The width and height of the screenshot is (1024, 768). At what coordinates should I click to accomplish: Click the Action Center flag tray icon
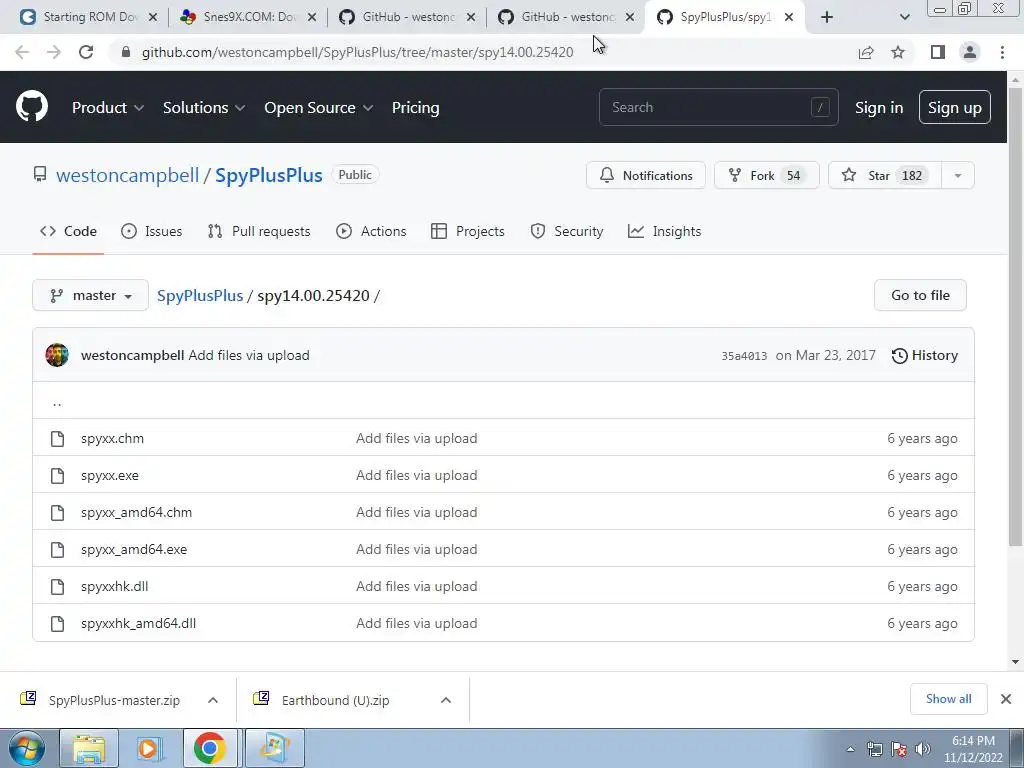(899, 749)
